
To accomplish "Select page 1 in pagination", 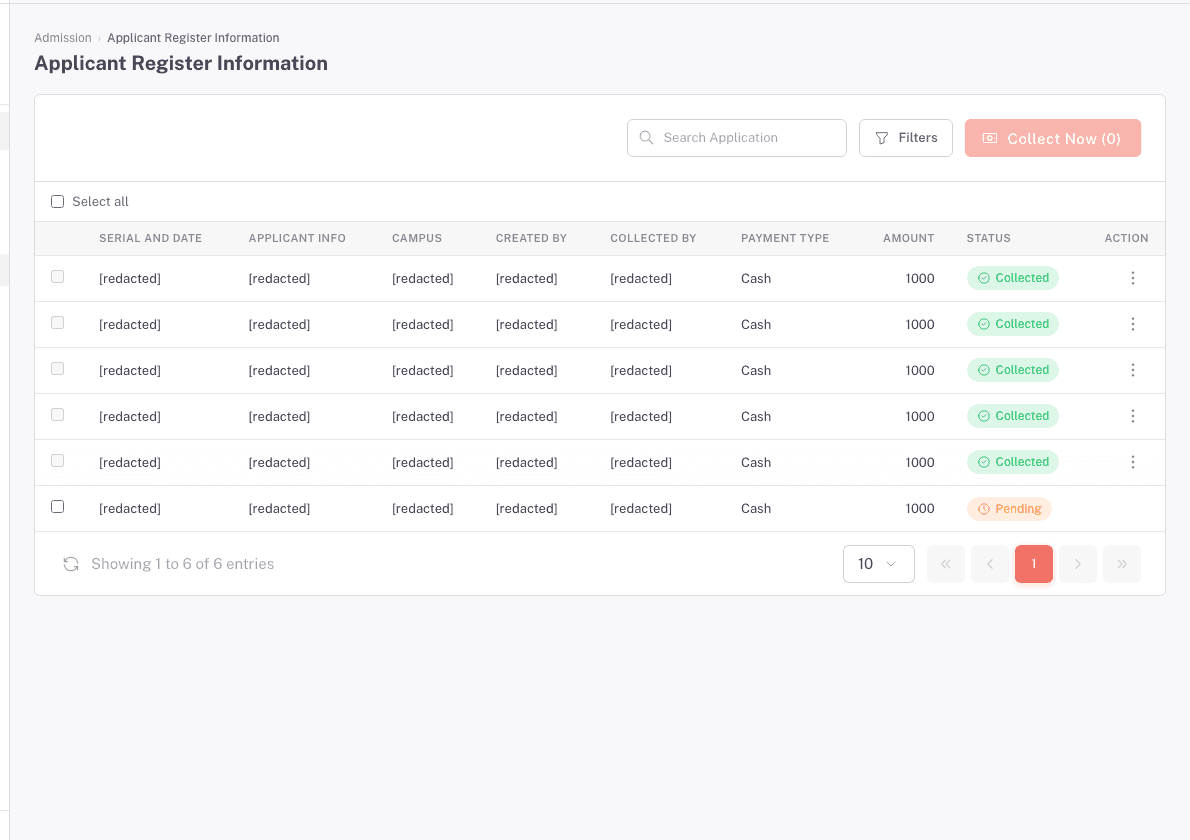I will click(x=1034, y=564).
